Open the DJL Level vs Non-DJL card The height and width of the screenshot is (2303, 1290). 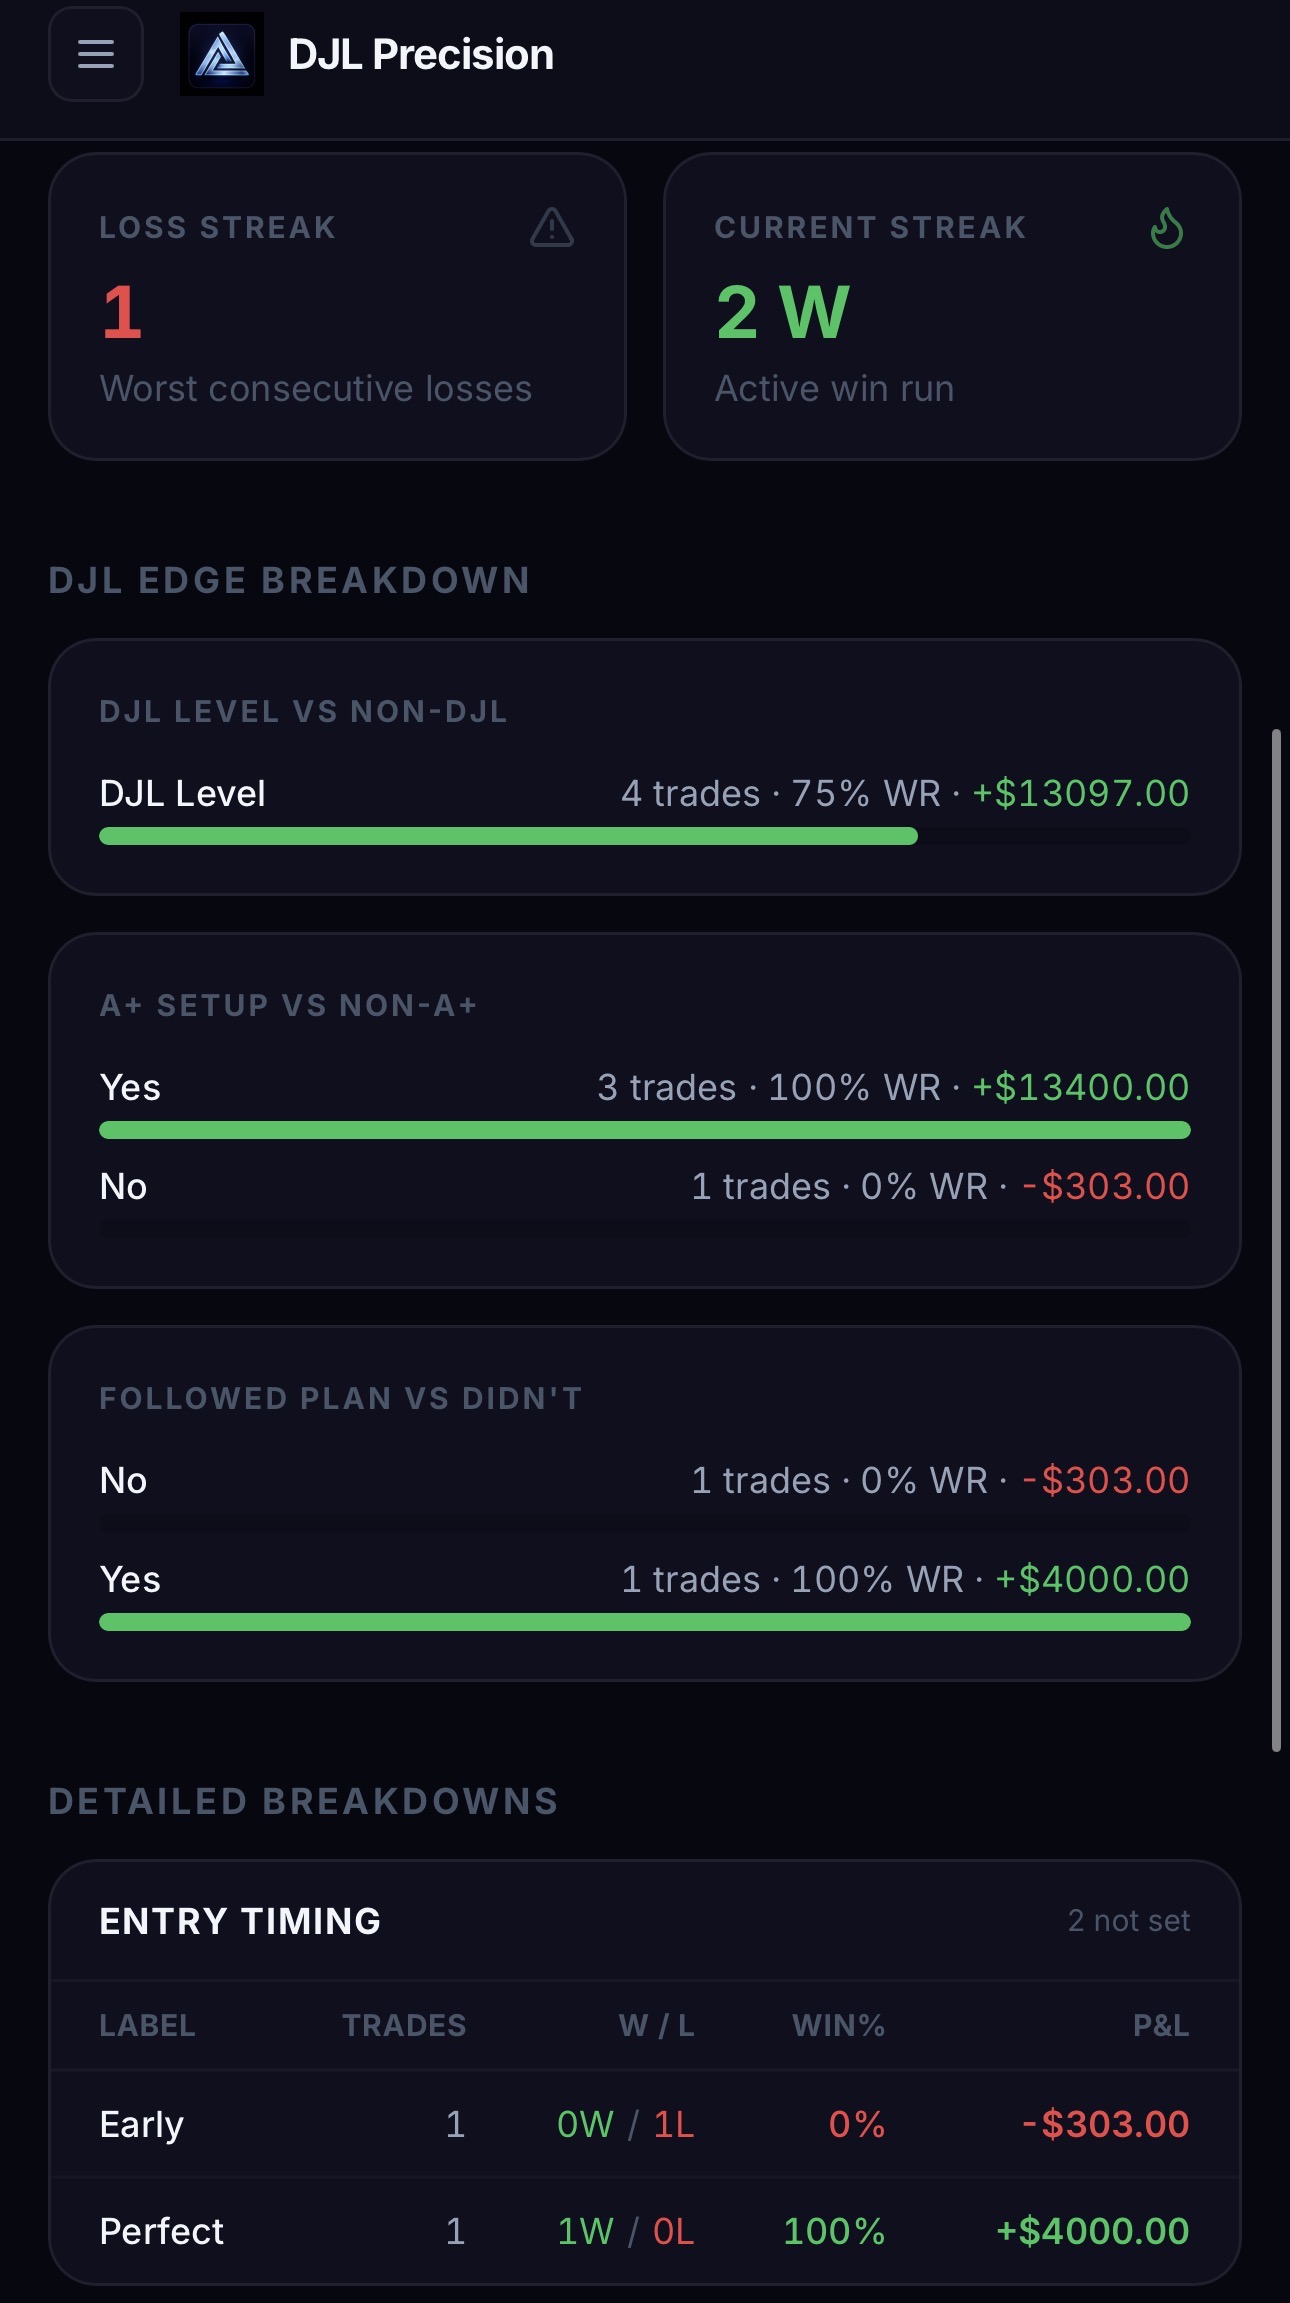(x=645, y=765)
